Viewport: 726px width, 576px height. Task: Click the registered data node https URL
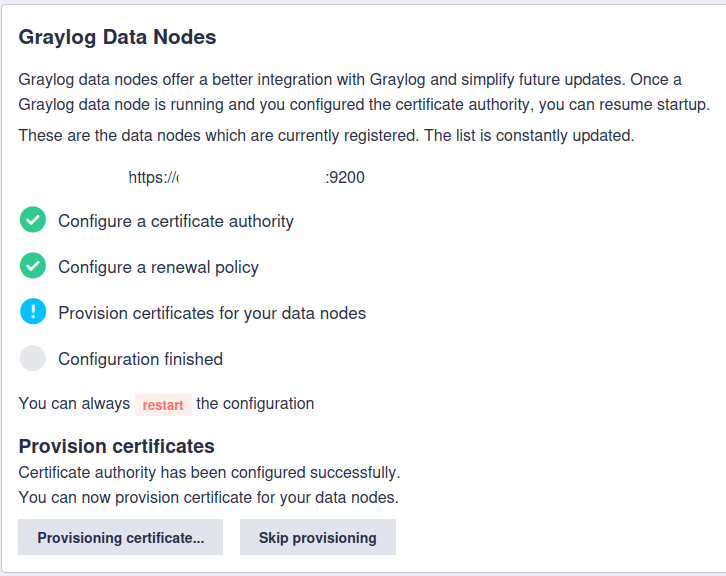click(246, 177)
